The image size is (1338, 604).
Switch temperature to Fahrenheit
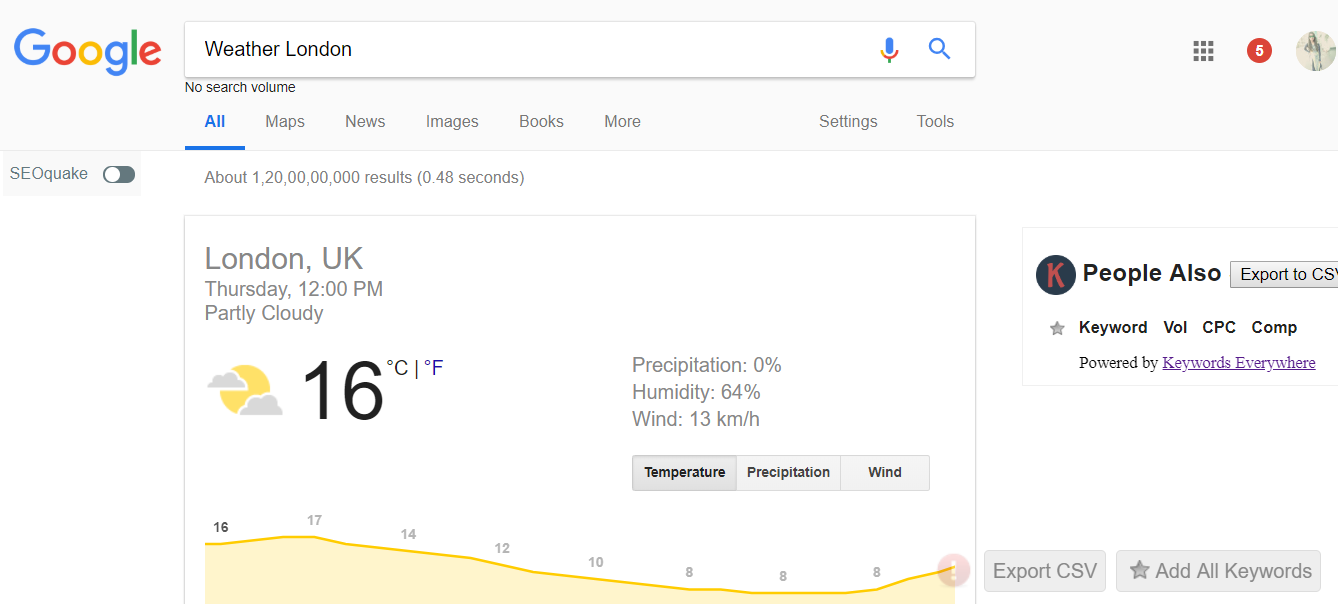coord(434,367)
